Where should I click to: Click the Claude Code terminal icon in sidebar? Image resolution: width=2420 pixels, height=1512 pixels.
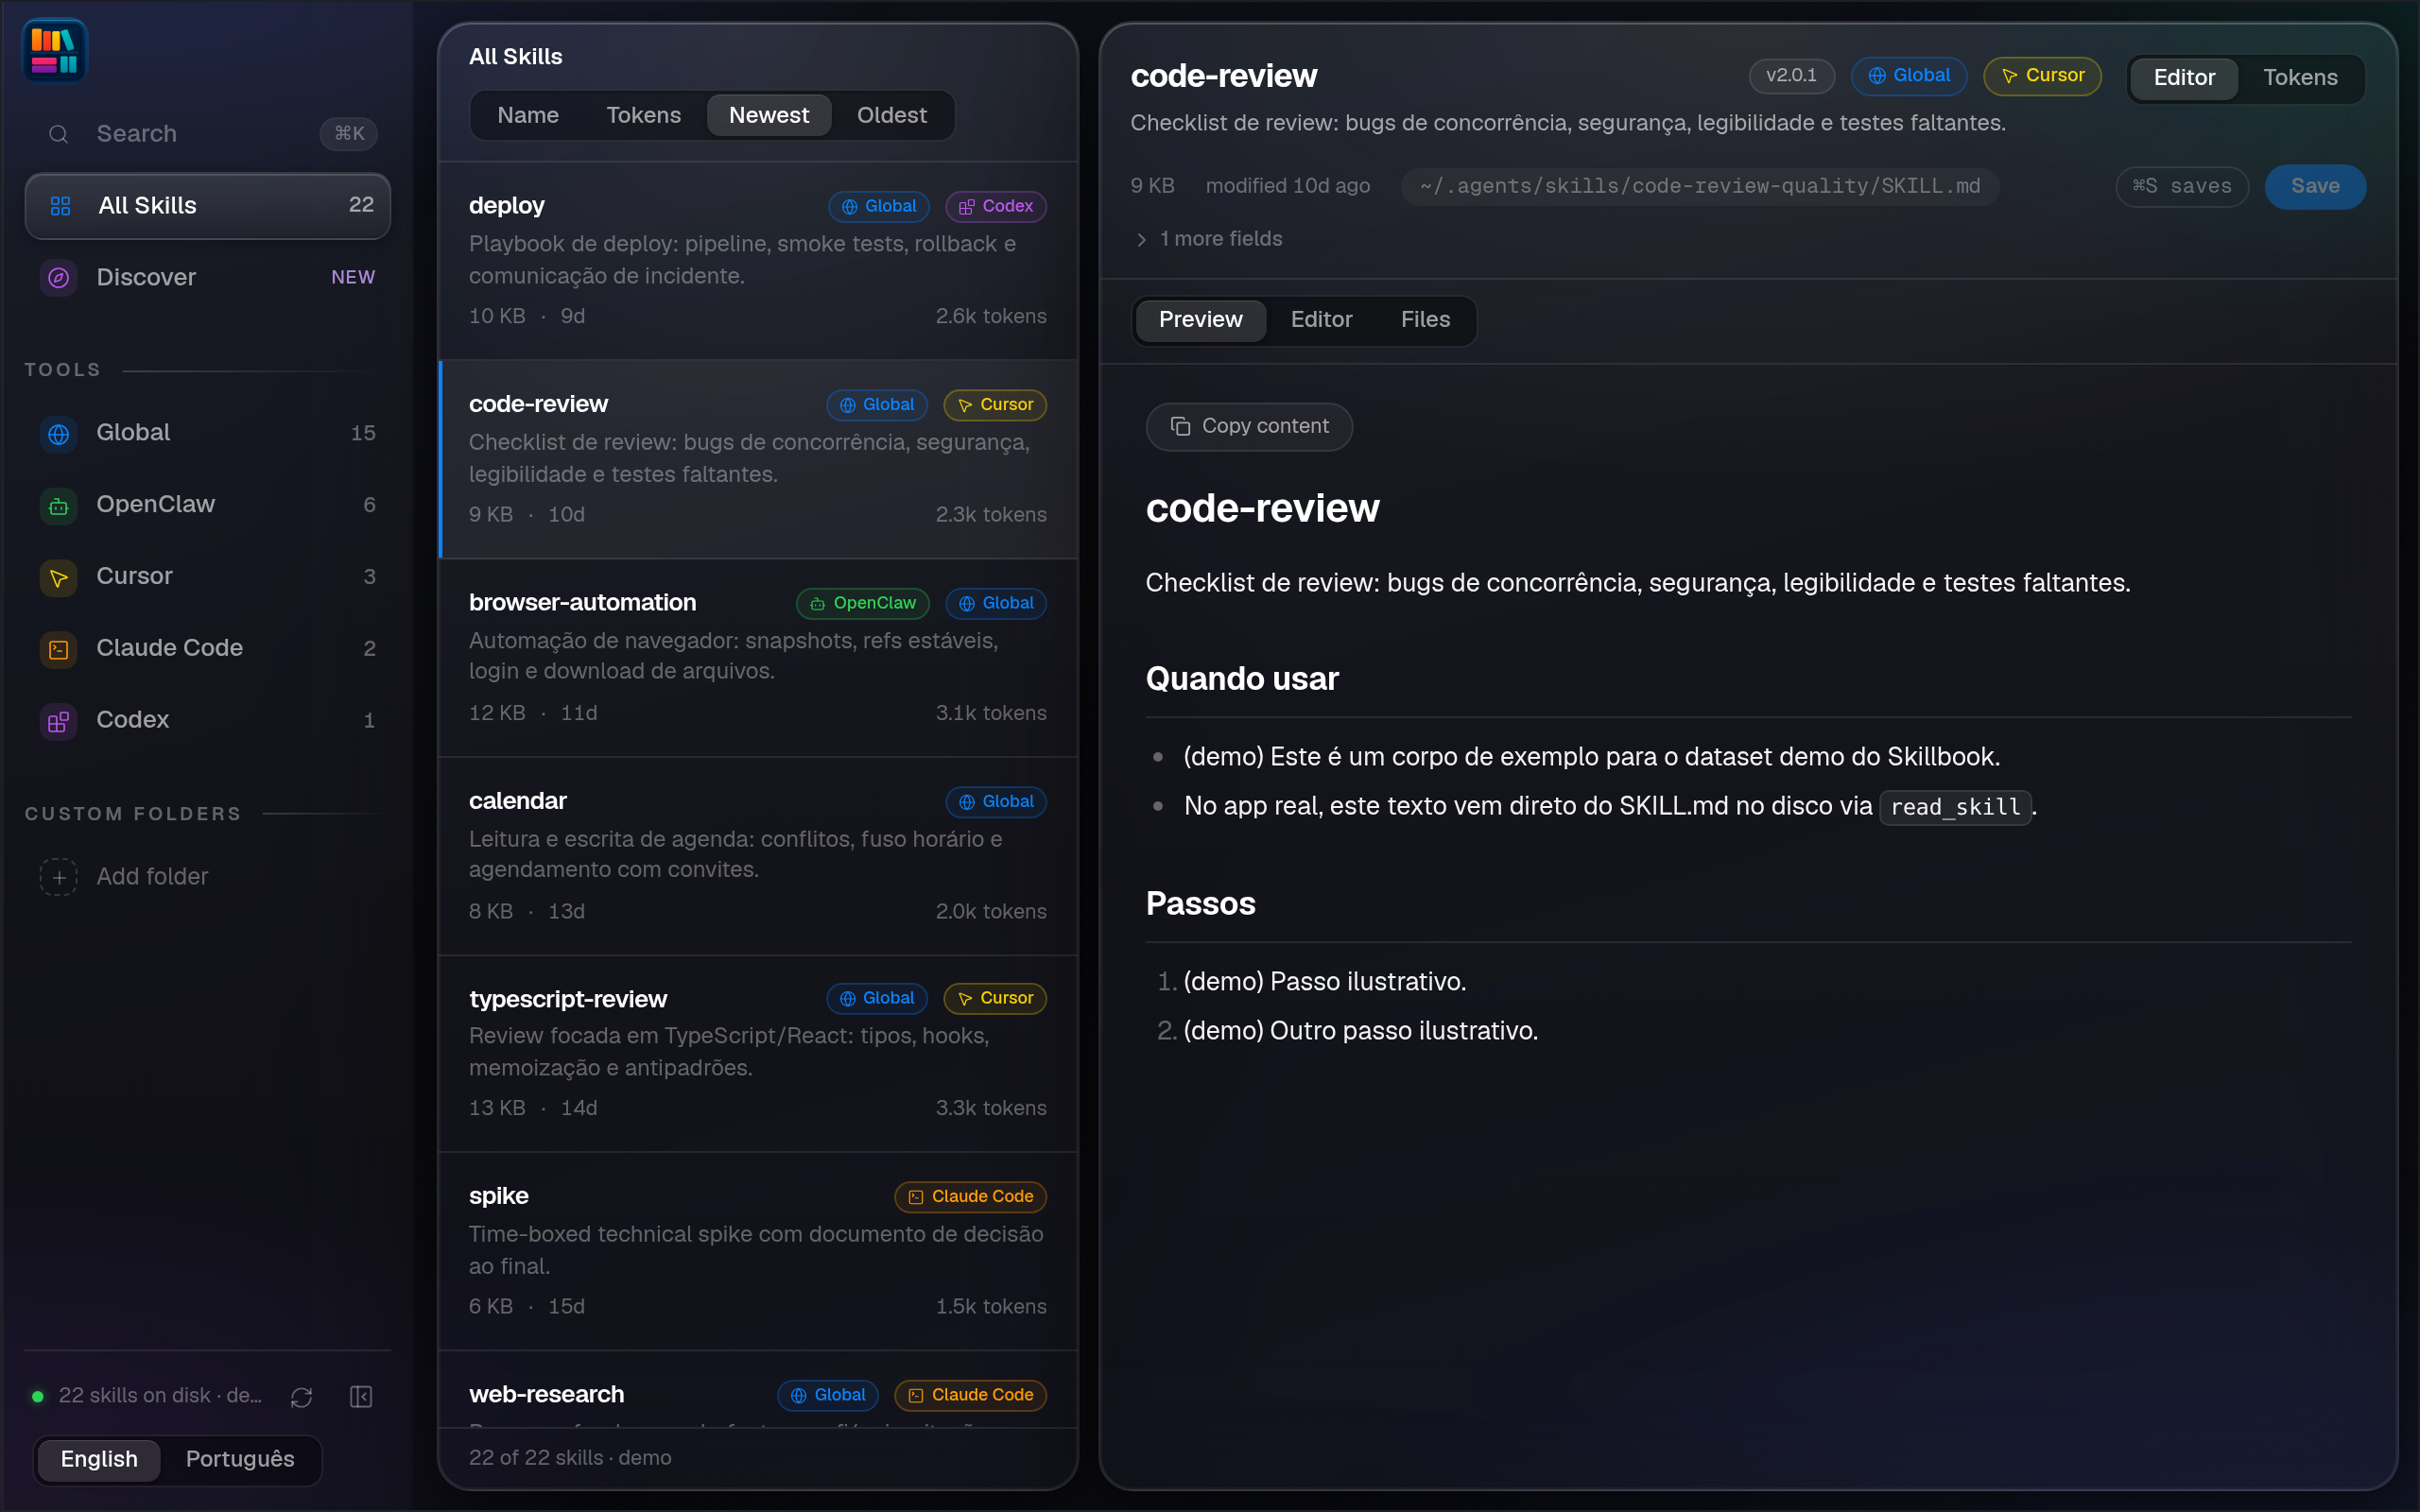(x=59, y=650)
